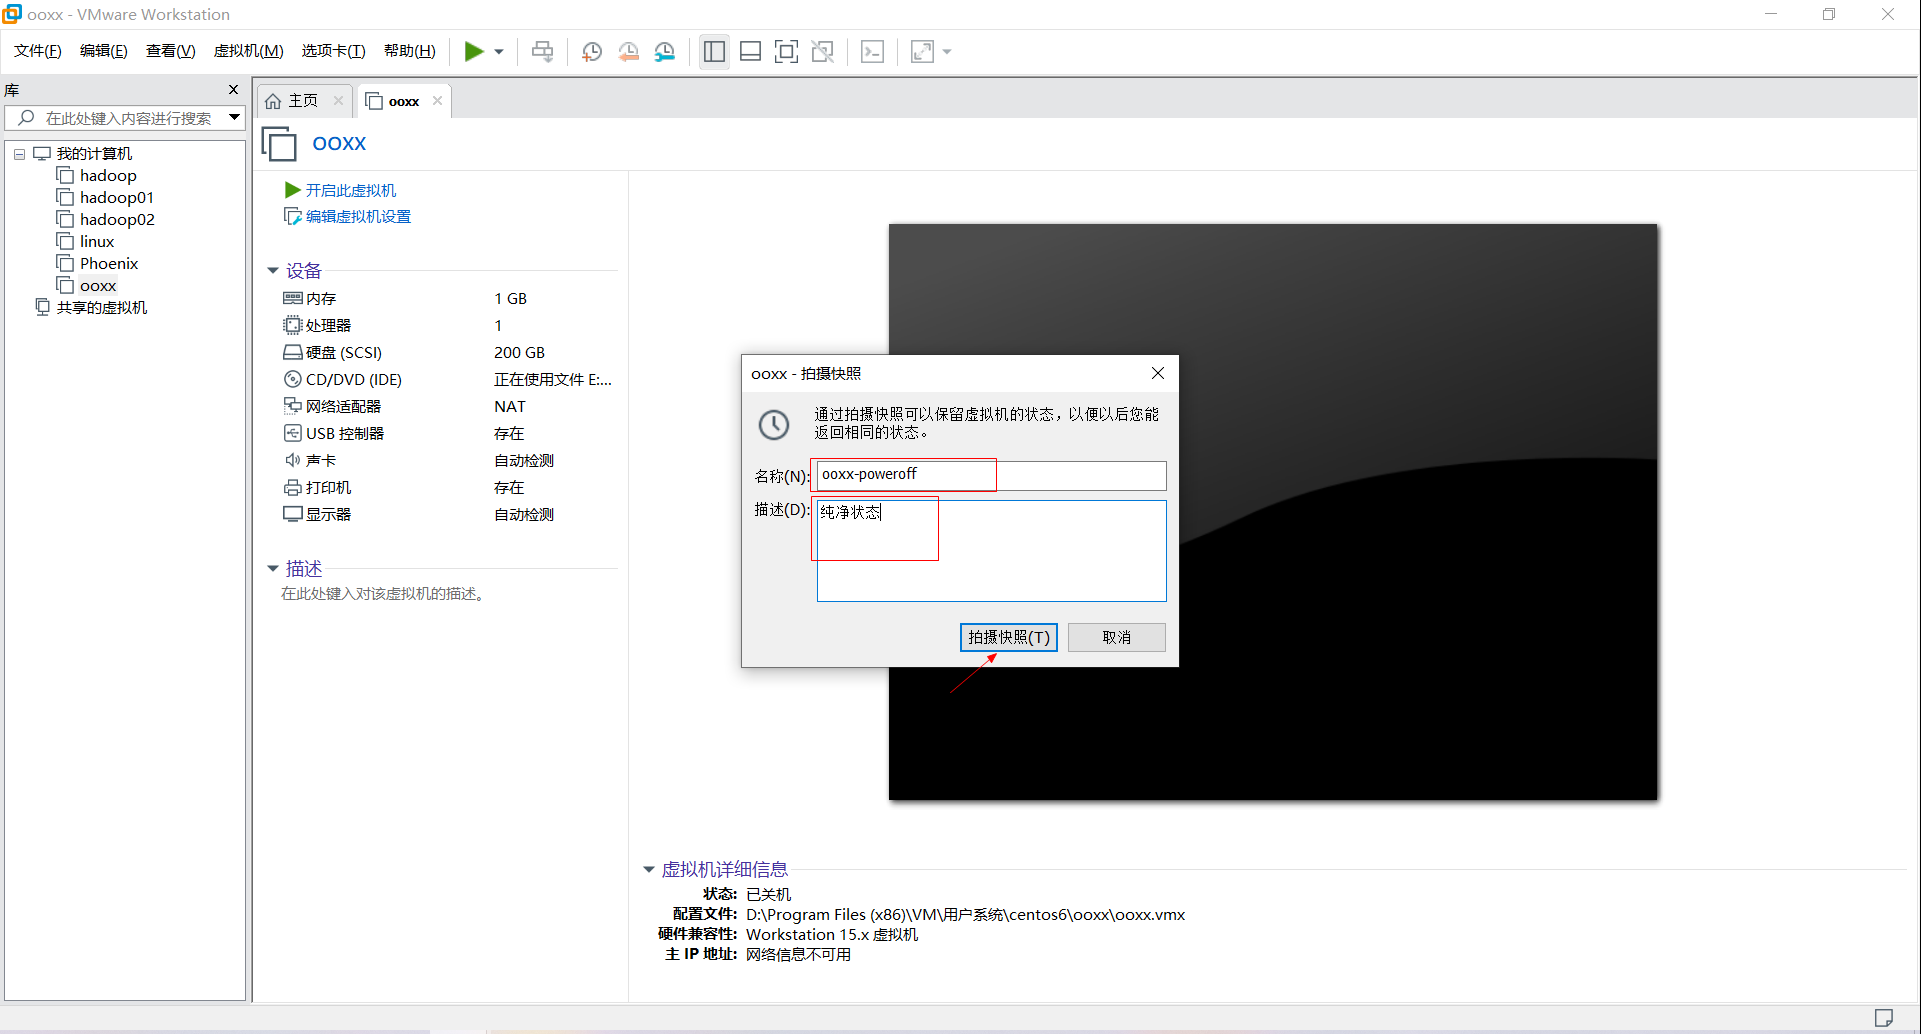Enter full screen mode
The image size is (1921, 1034).
tap(787, 51)
